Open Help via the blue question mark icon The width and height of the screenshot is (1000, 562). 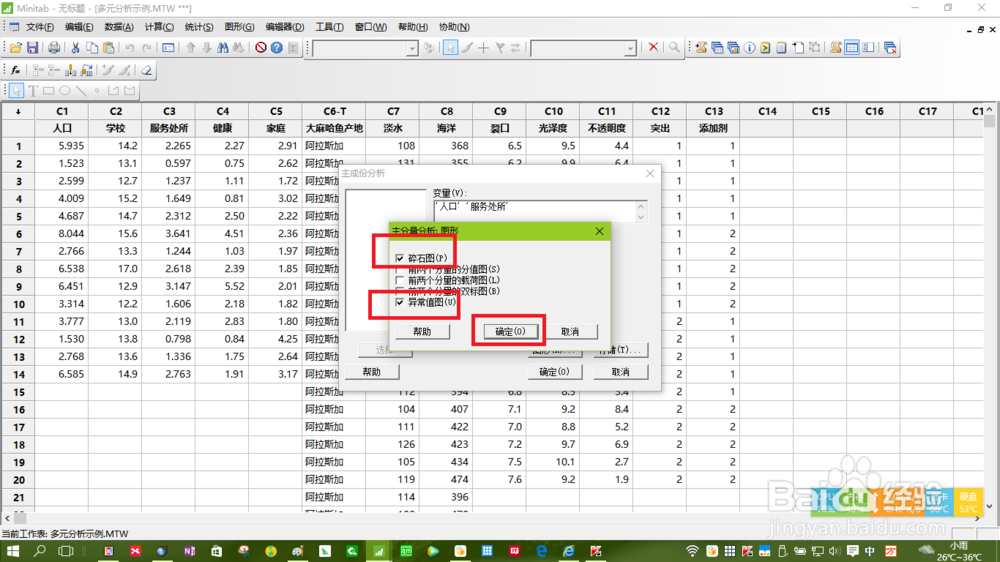click(277, 48)
